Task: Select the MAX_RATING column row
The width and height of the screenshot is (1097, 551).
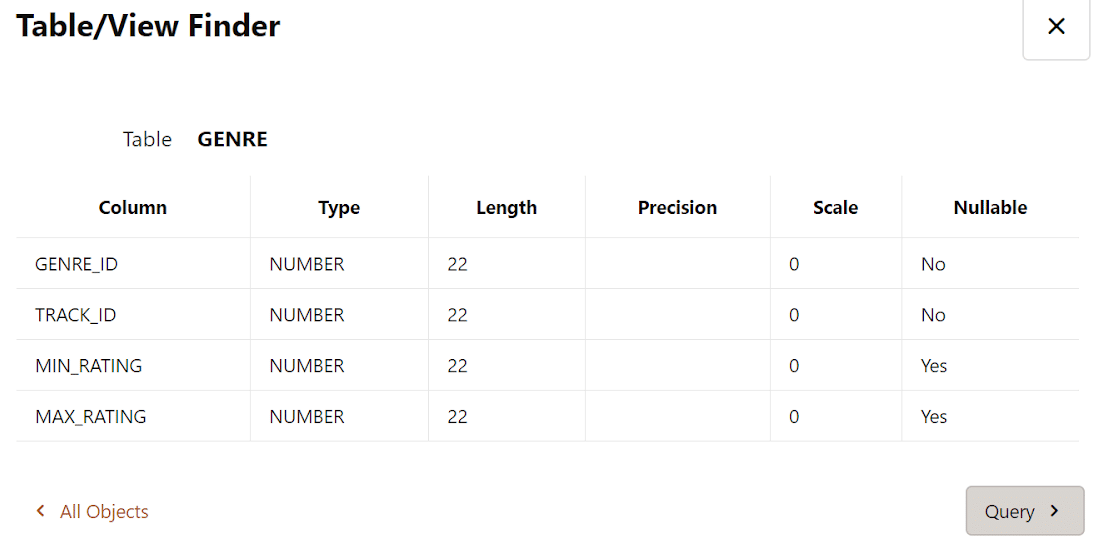Action: coord(91,417)
